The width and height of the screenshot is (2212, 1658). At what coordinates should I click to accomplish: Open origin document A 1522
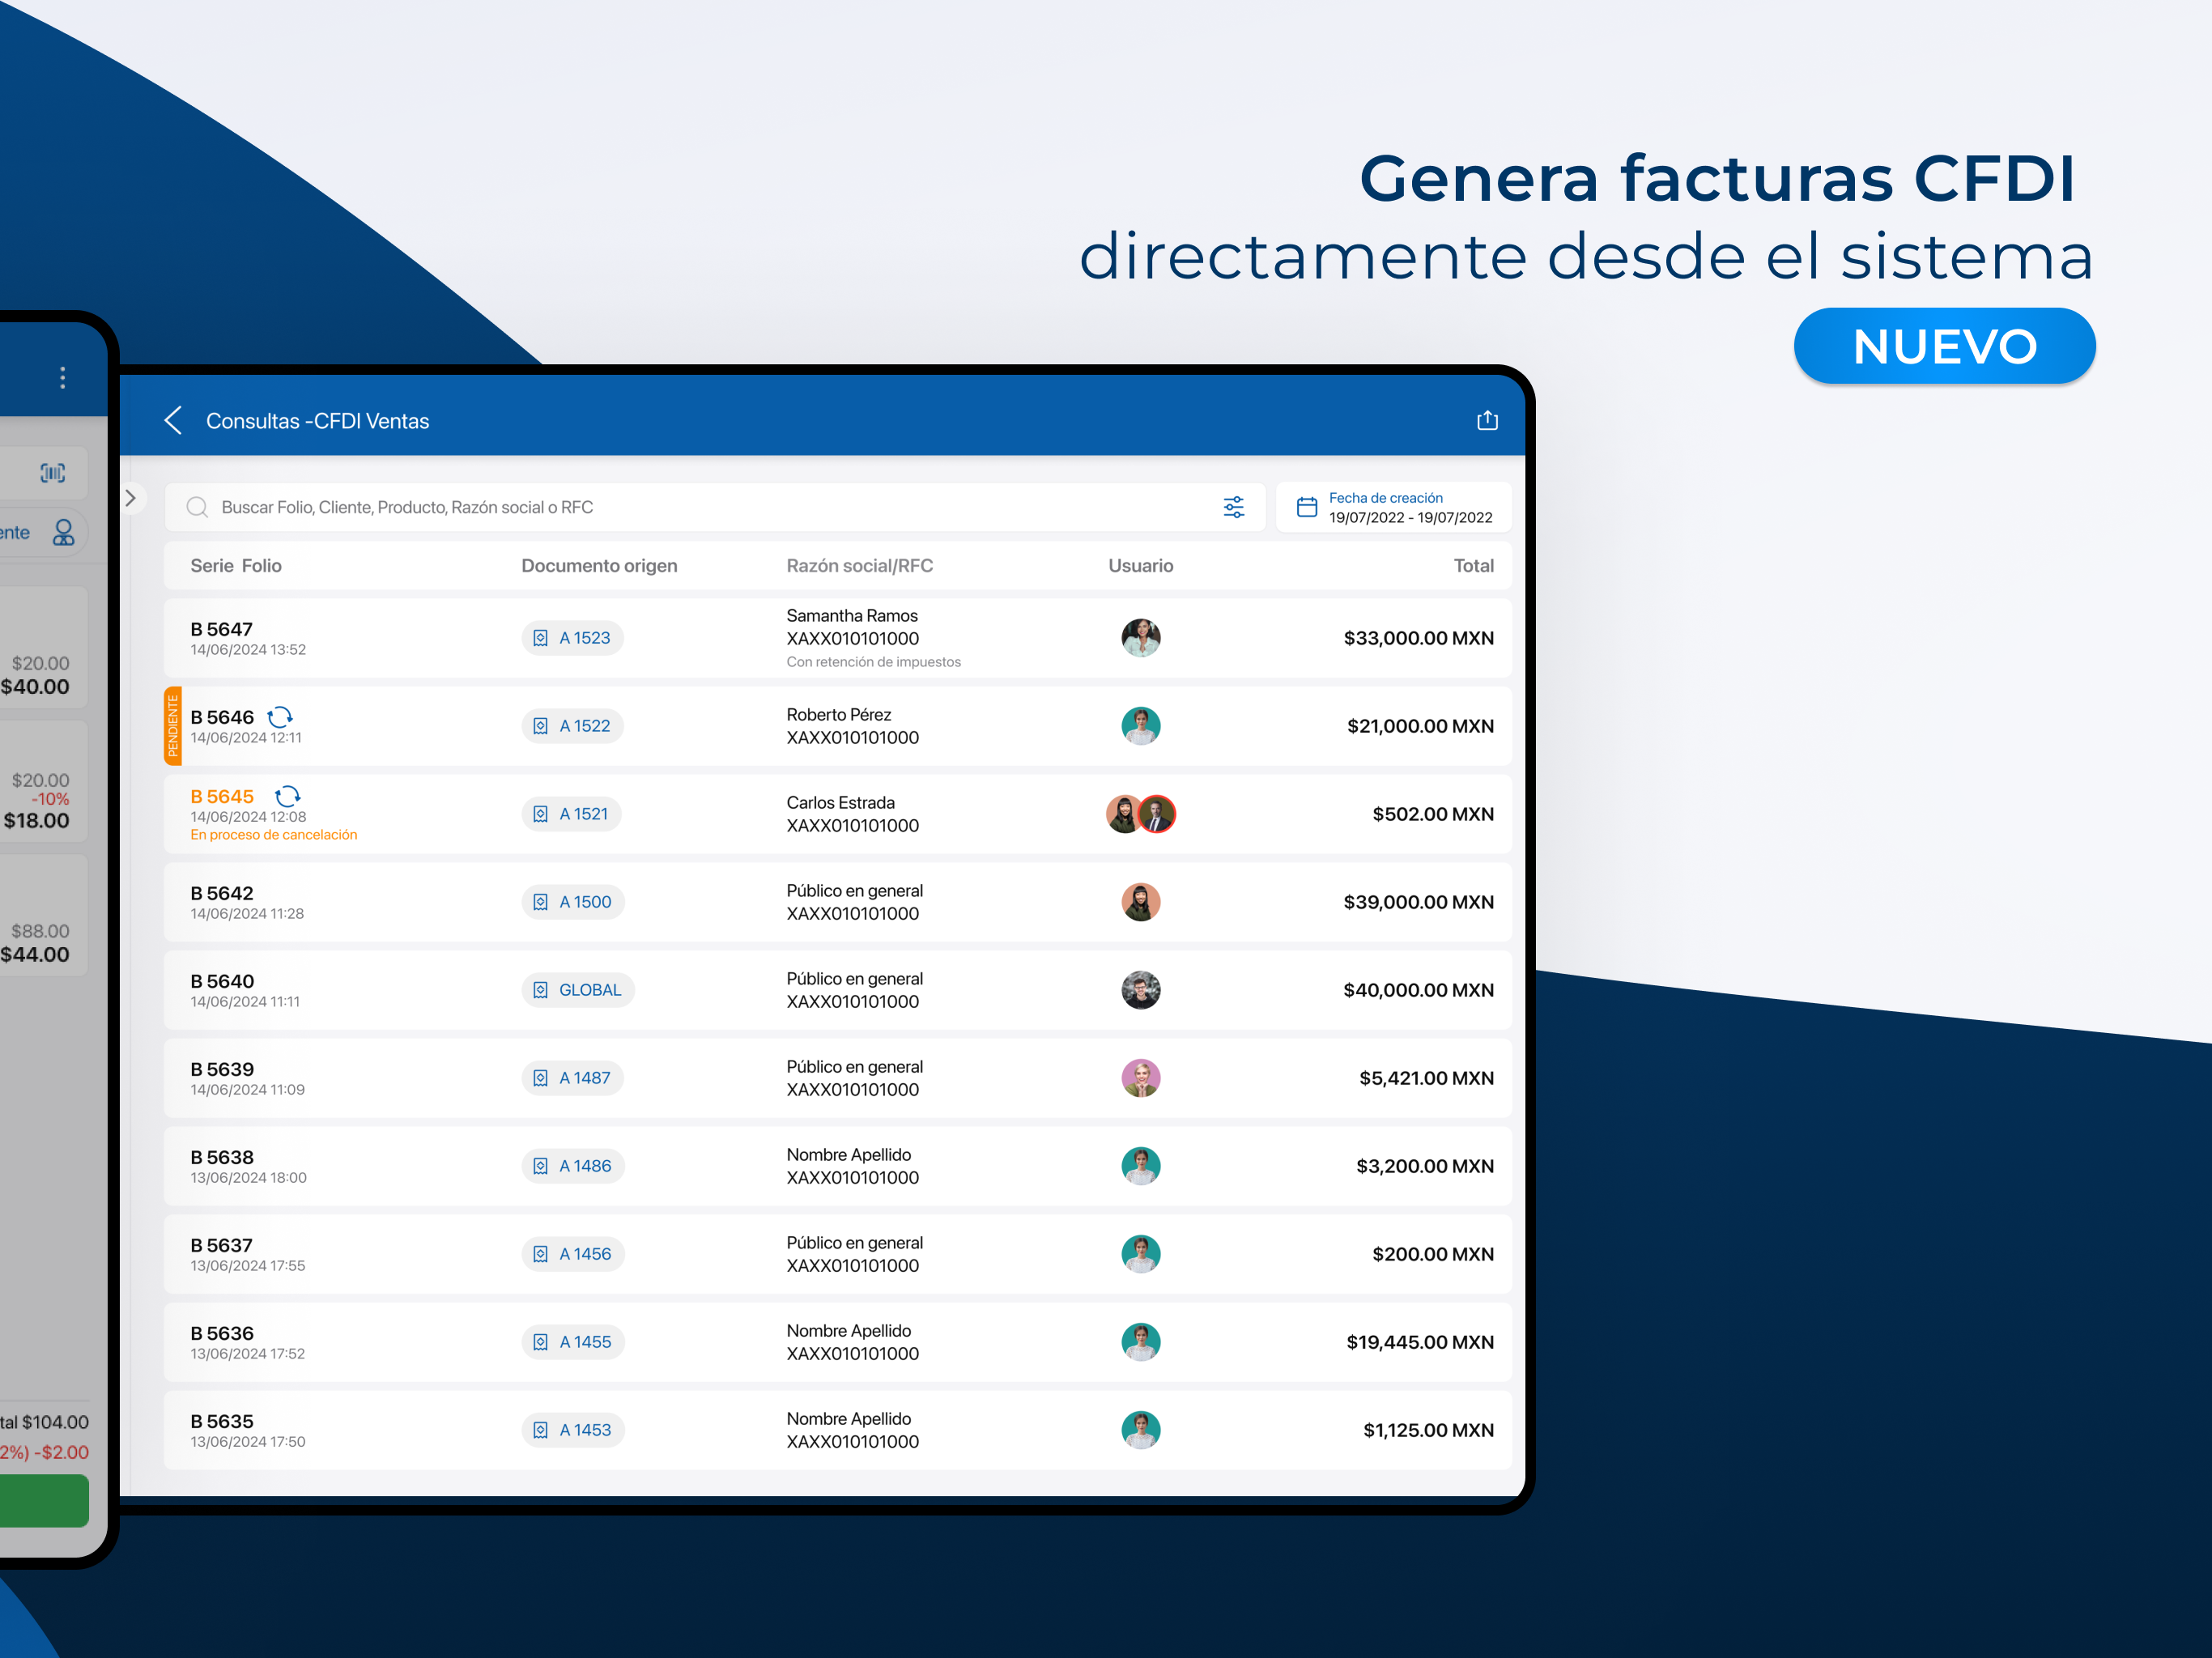click(572, 726)
